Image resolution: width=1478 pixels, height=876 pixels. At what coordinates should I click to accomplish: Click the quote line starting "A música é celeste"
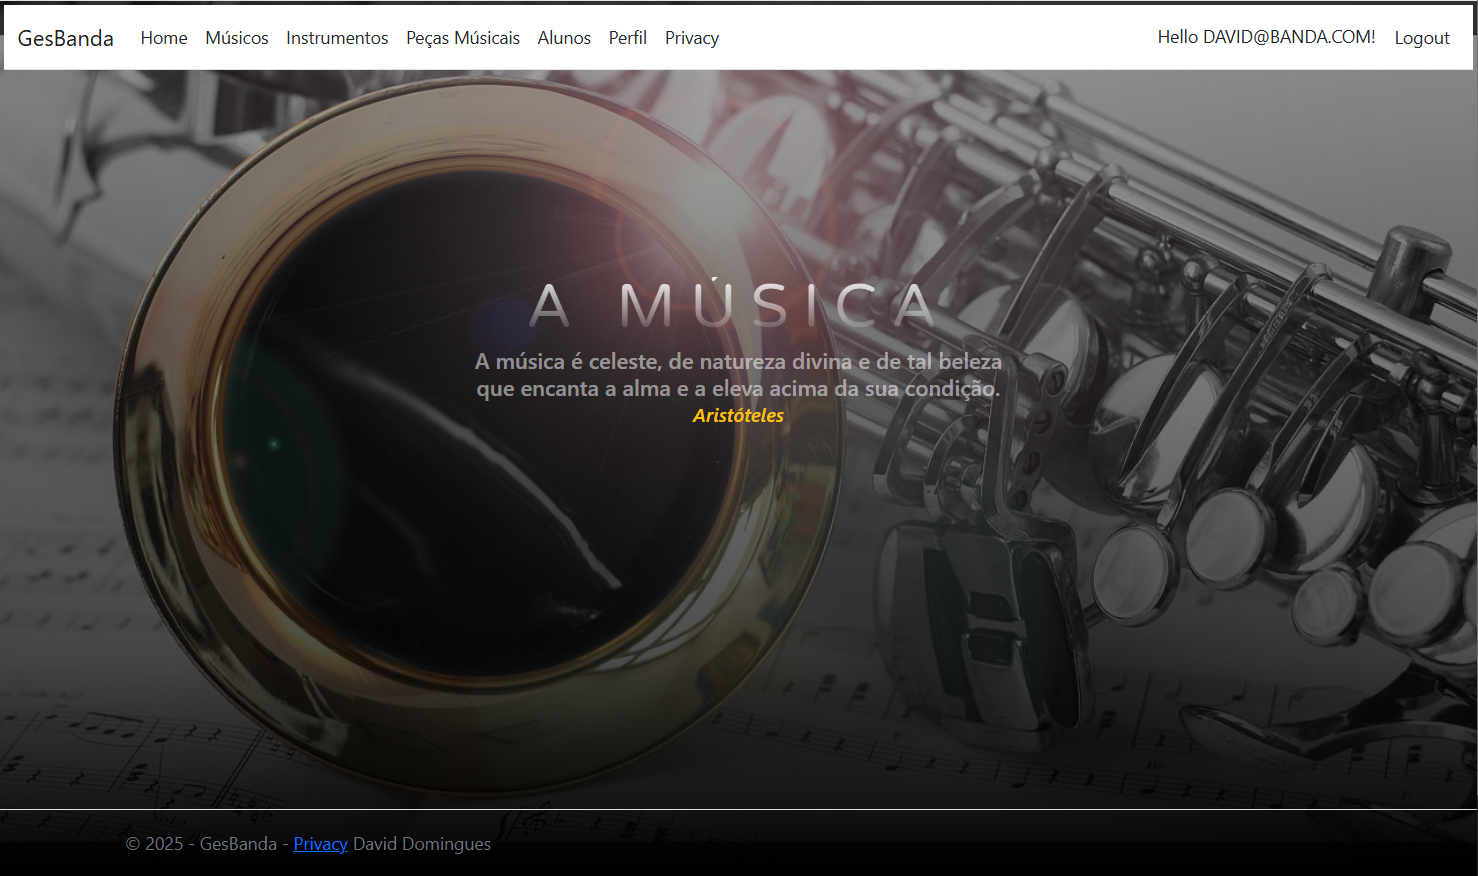[x=738, y=361]
